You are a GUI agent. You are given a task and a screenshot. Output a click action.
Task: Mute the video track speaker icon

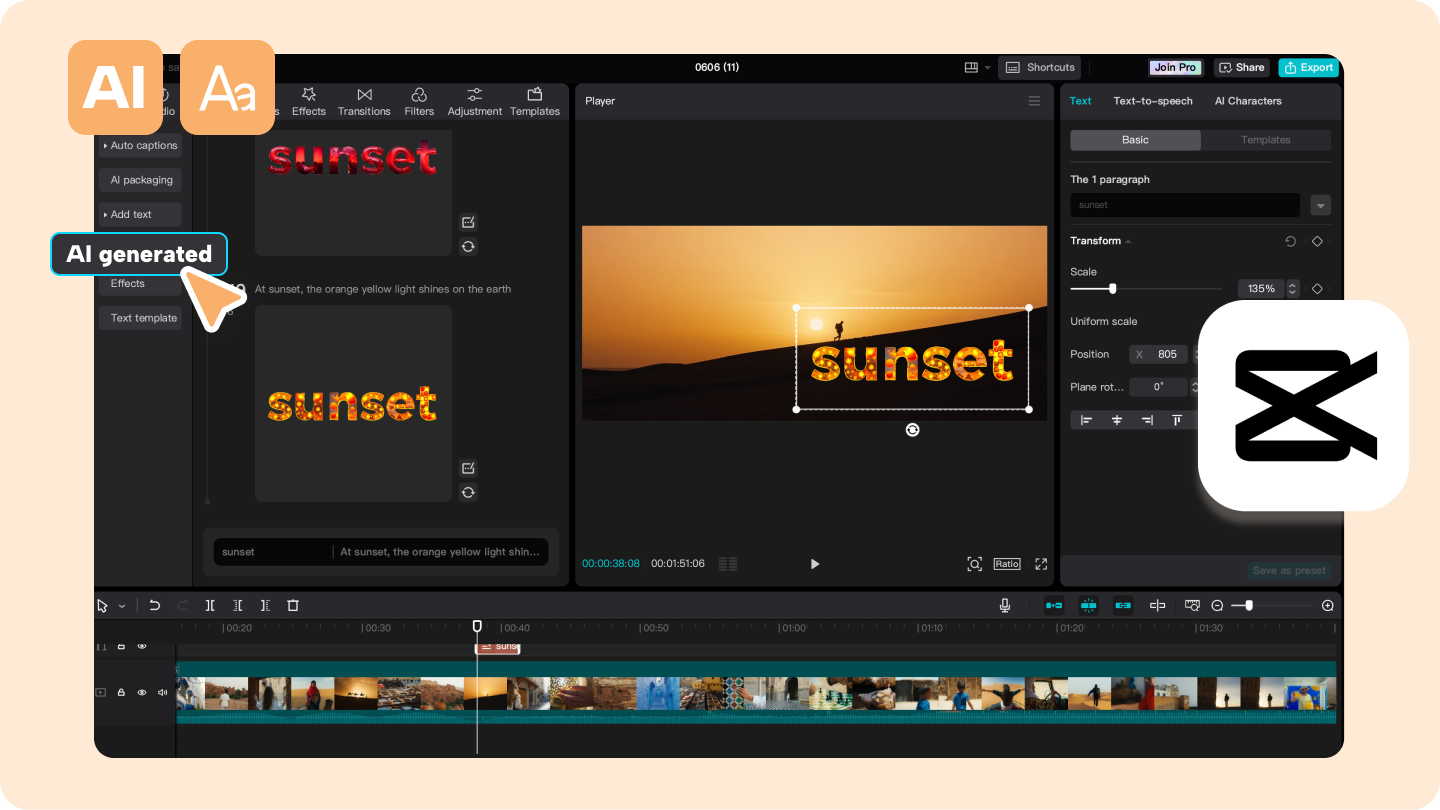(162, 692)
